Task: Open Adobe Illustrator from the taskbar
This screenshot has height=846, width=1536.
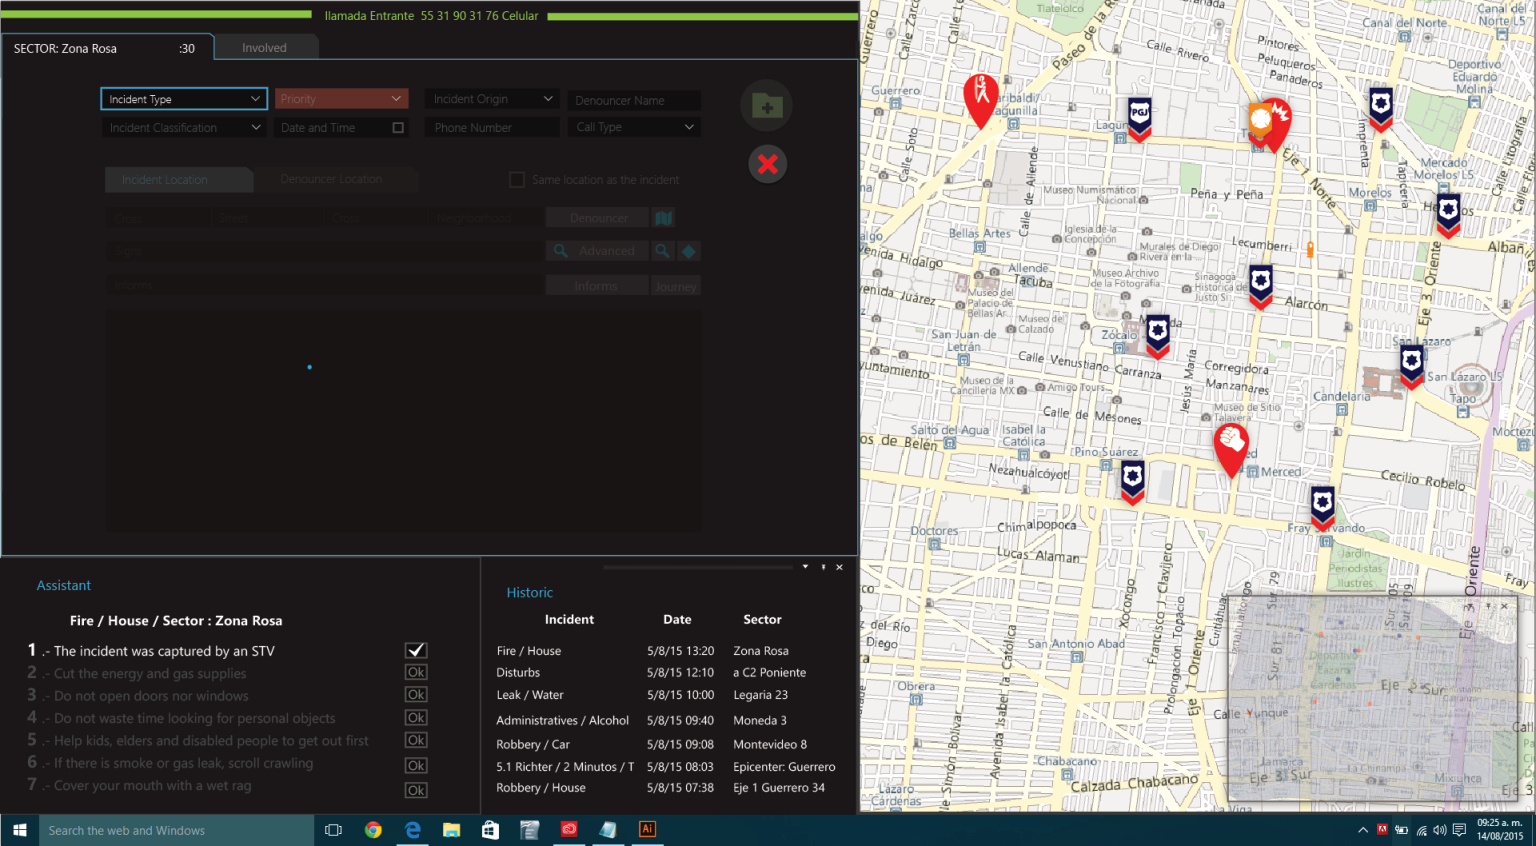Action: tap(647, 829)
